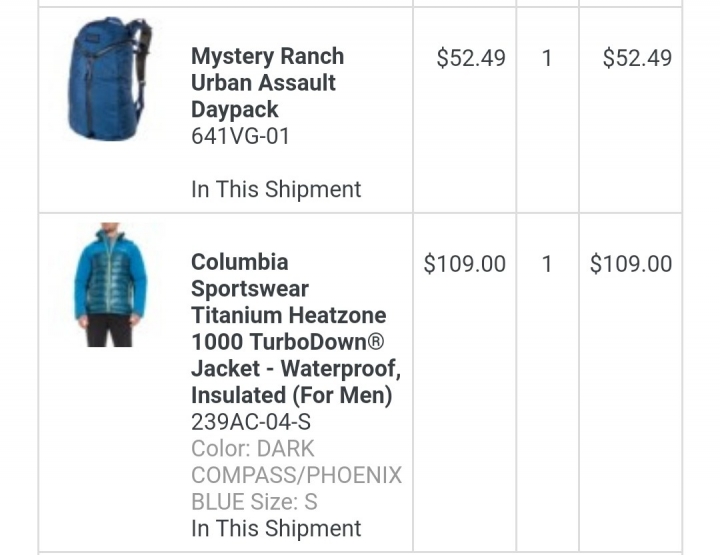
Task: Click the ® symbol after TurboDown
Action: coord(376,342)
